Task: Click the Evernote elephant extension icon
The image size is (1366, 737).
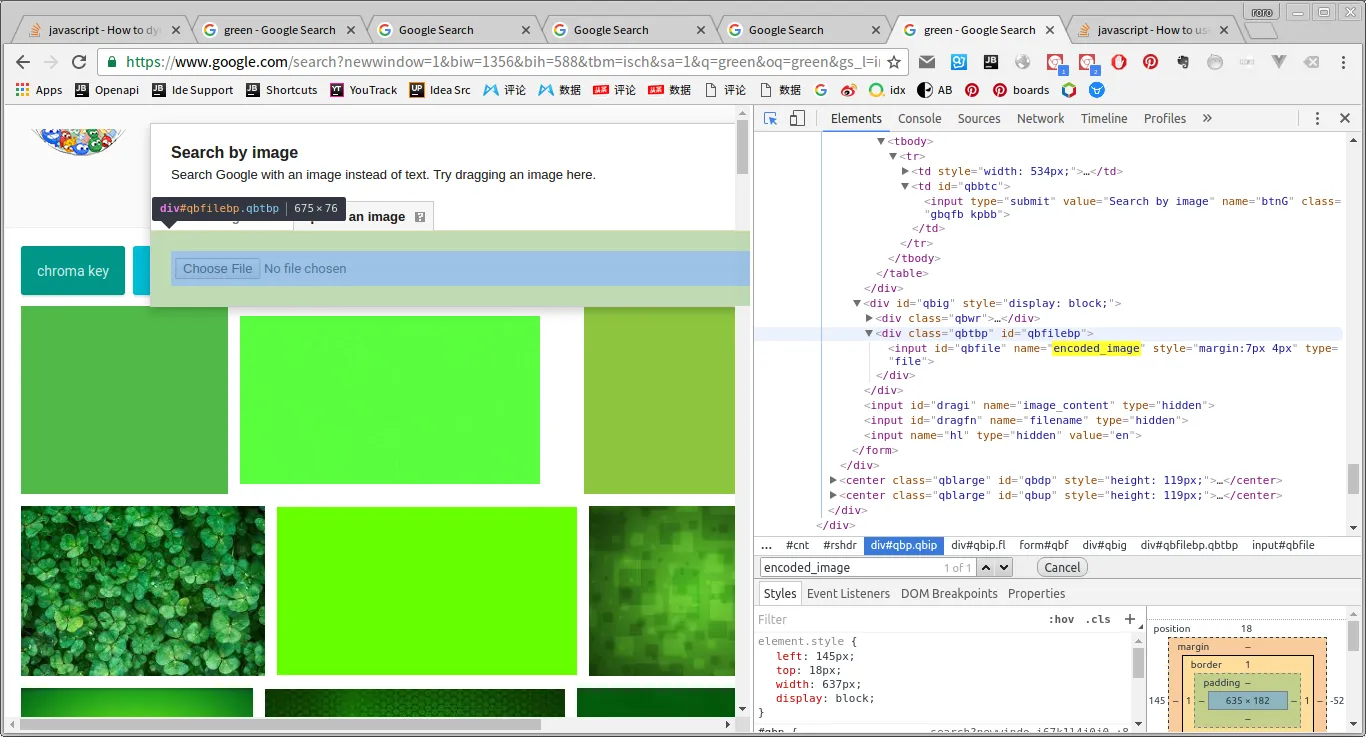Action: click(1183, 62)
